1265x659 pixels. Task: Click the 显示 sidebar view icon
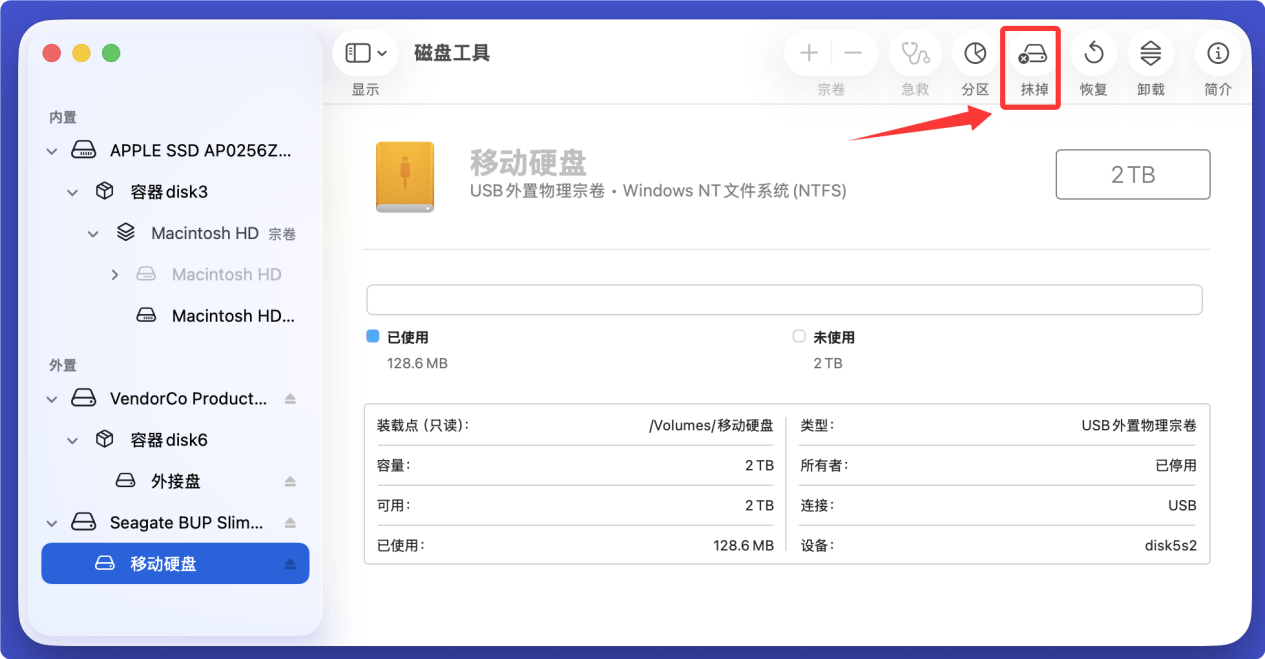pos(358,53)
